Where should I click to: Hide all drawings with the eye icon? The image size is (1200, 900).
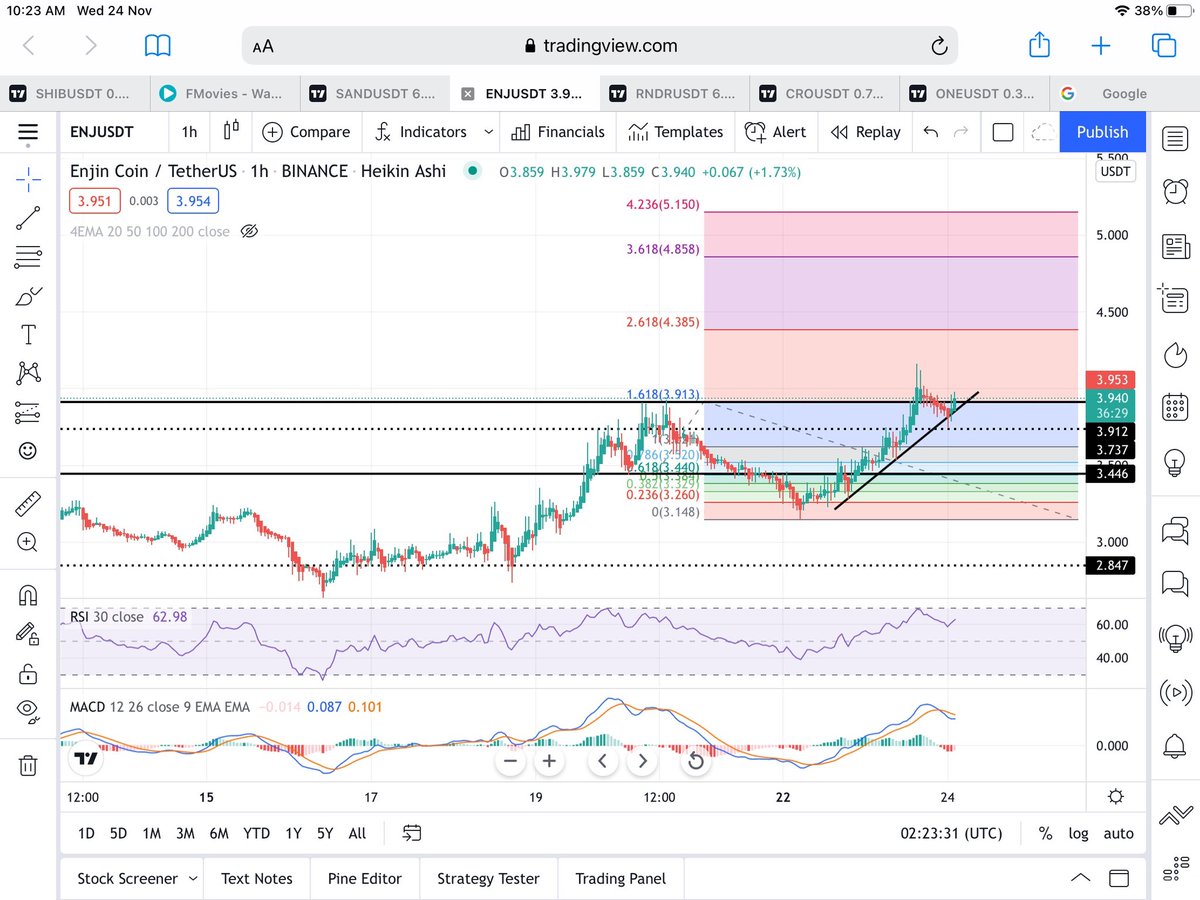pyautogui.click(x=28, y=711)
